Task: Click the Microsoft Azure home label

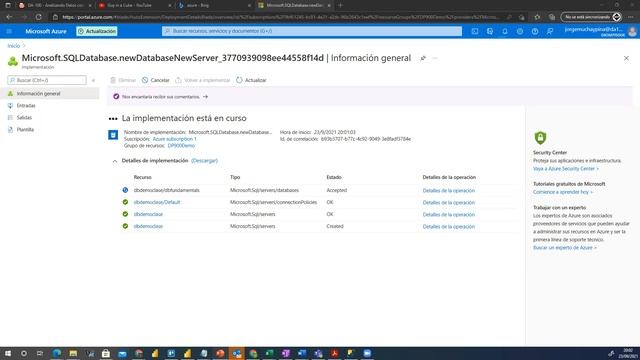Action: [x=46, y=31]
